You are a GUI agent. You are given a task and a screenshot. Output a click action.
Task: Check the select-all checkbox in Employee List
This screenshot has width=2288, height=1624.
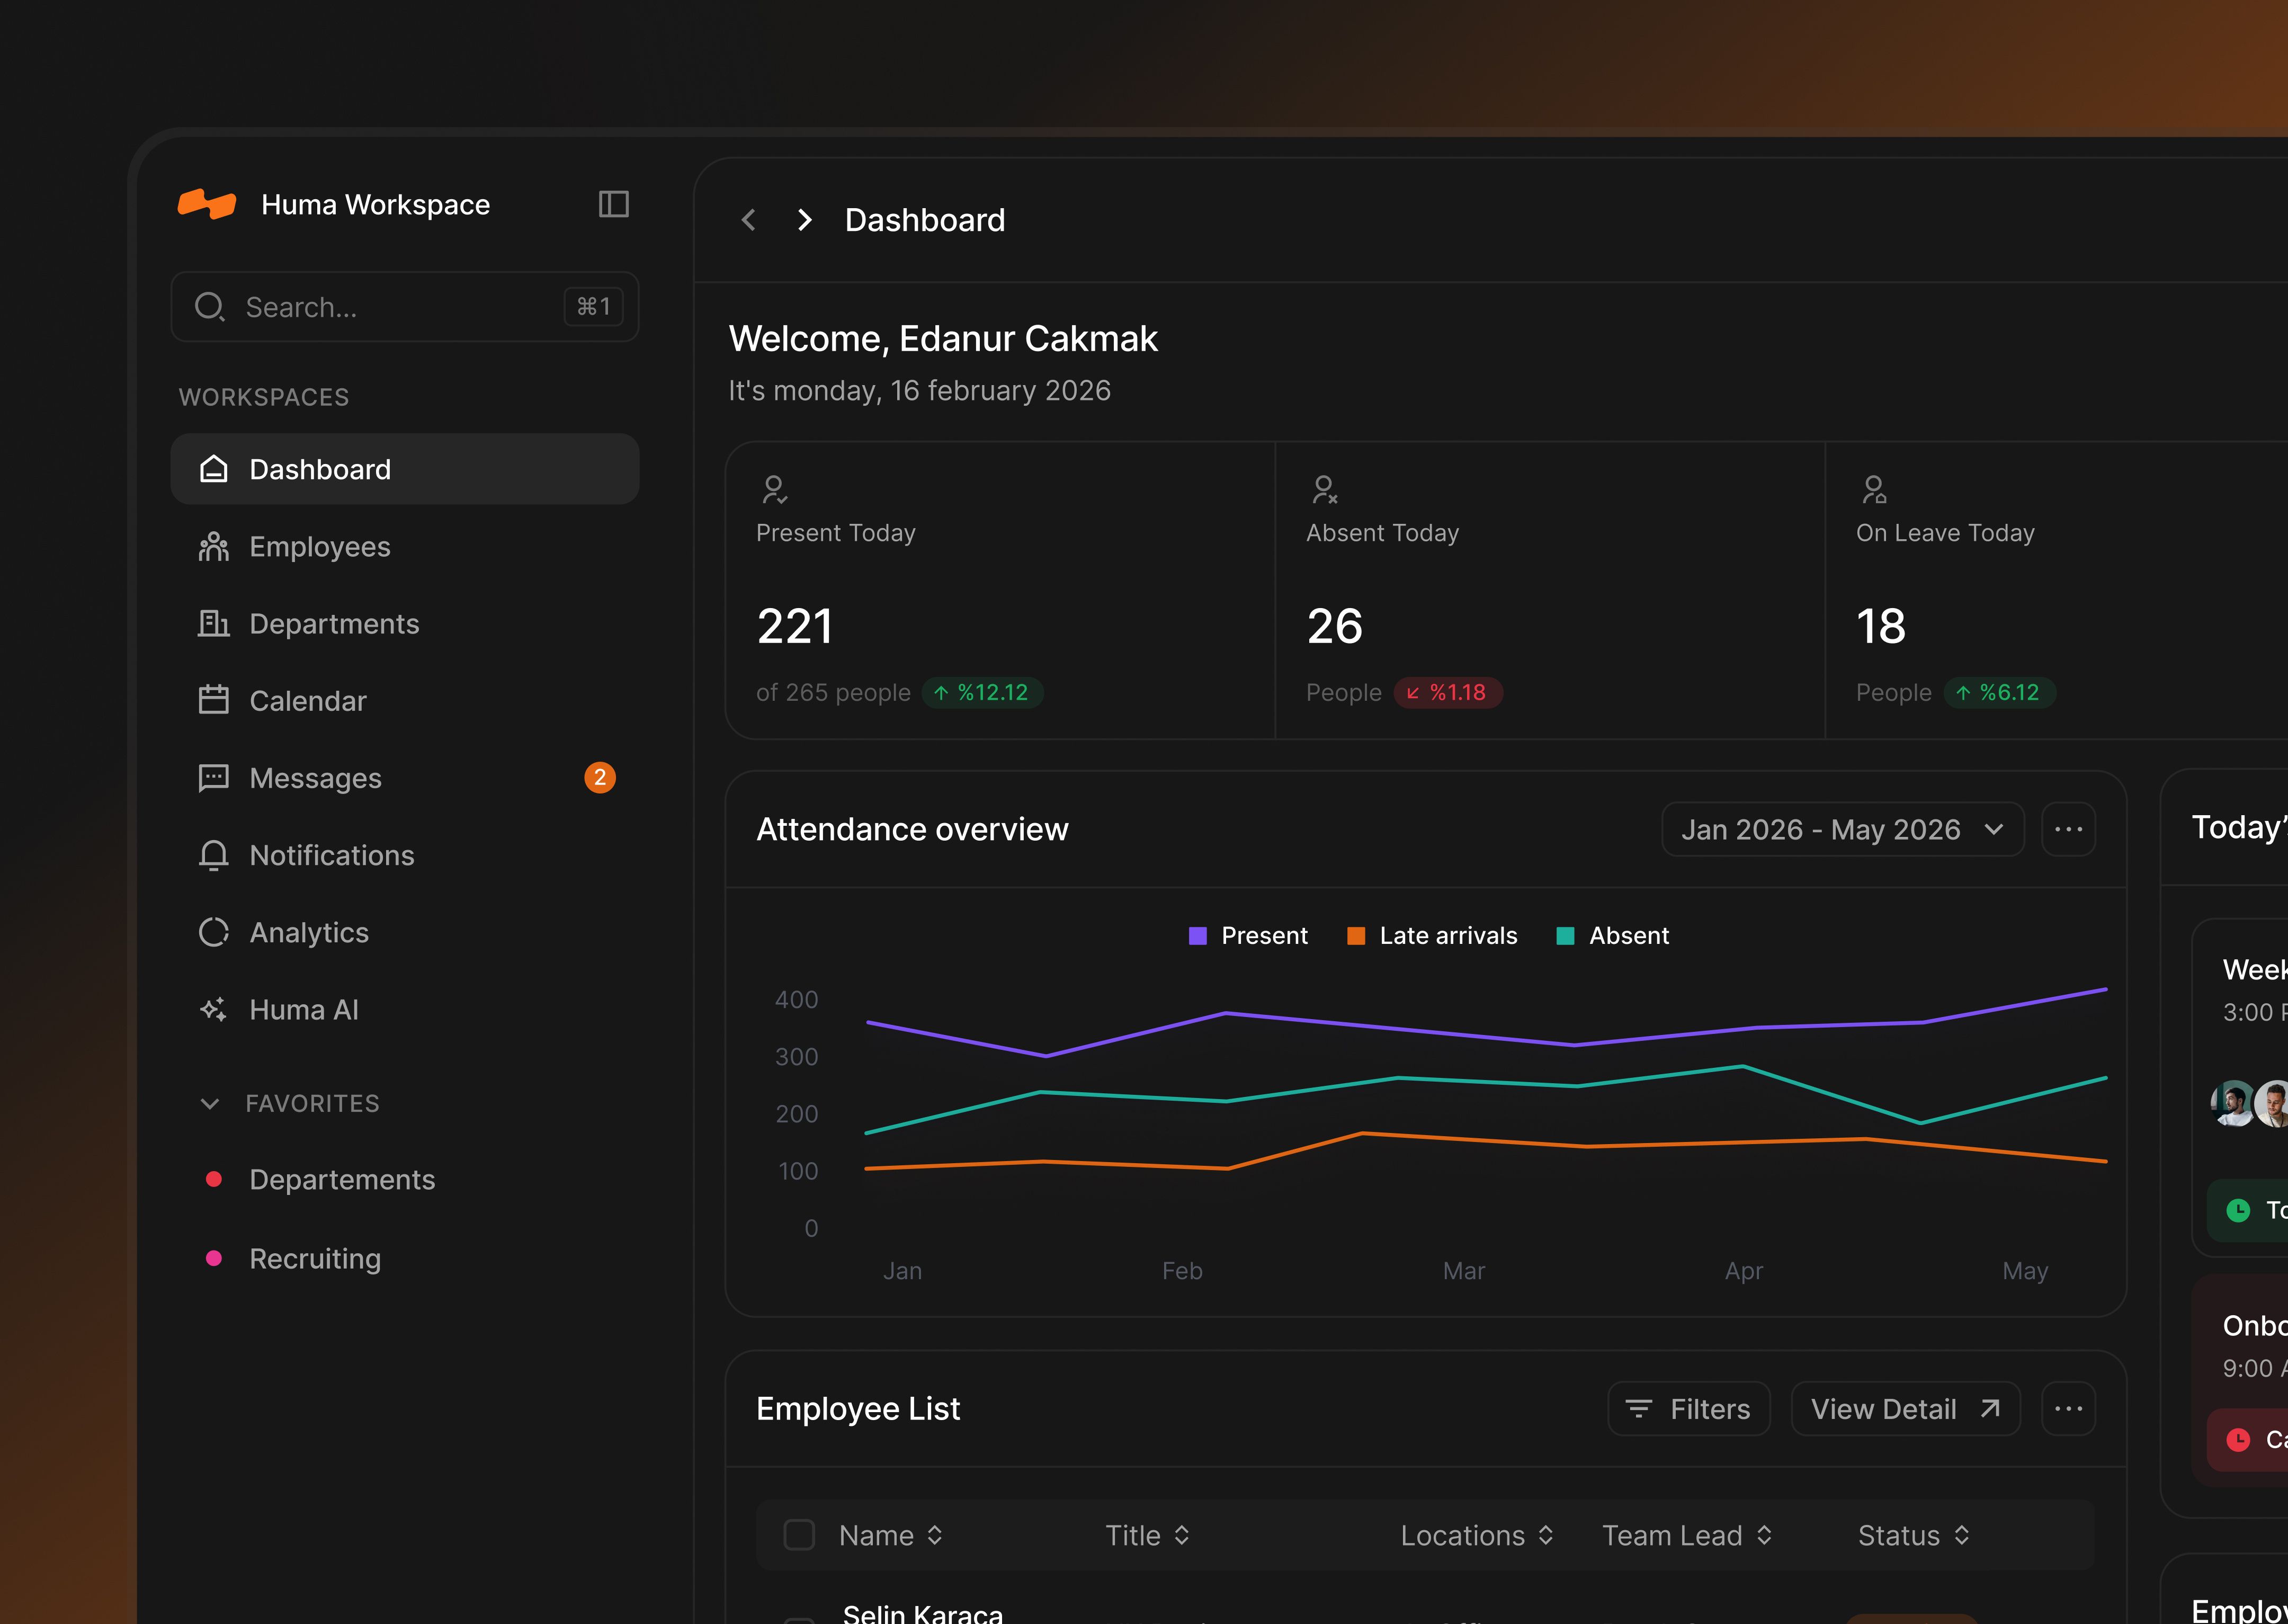point(799,1534)
